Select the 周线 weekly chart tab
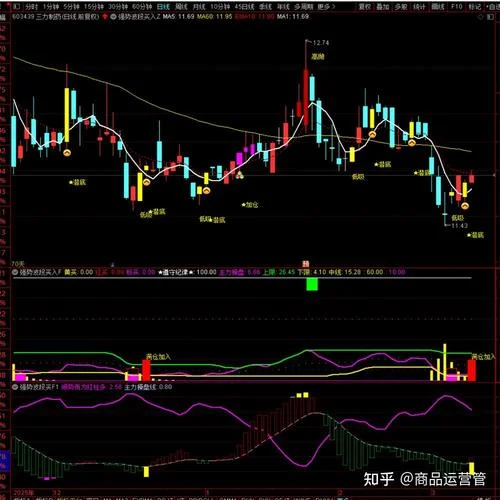The height and width of the screenshot is (500, 500). 181,7
